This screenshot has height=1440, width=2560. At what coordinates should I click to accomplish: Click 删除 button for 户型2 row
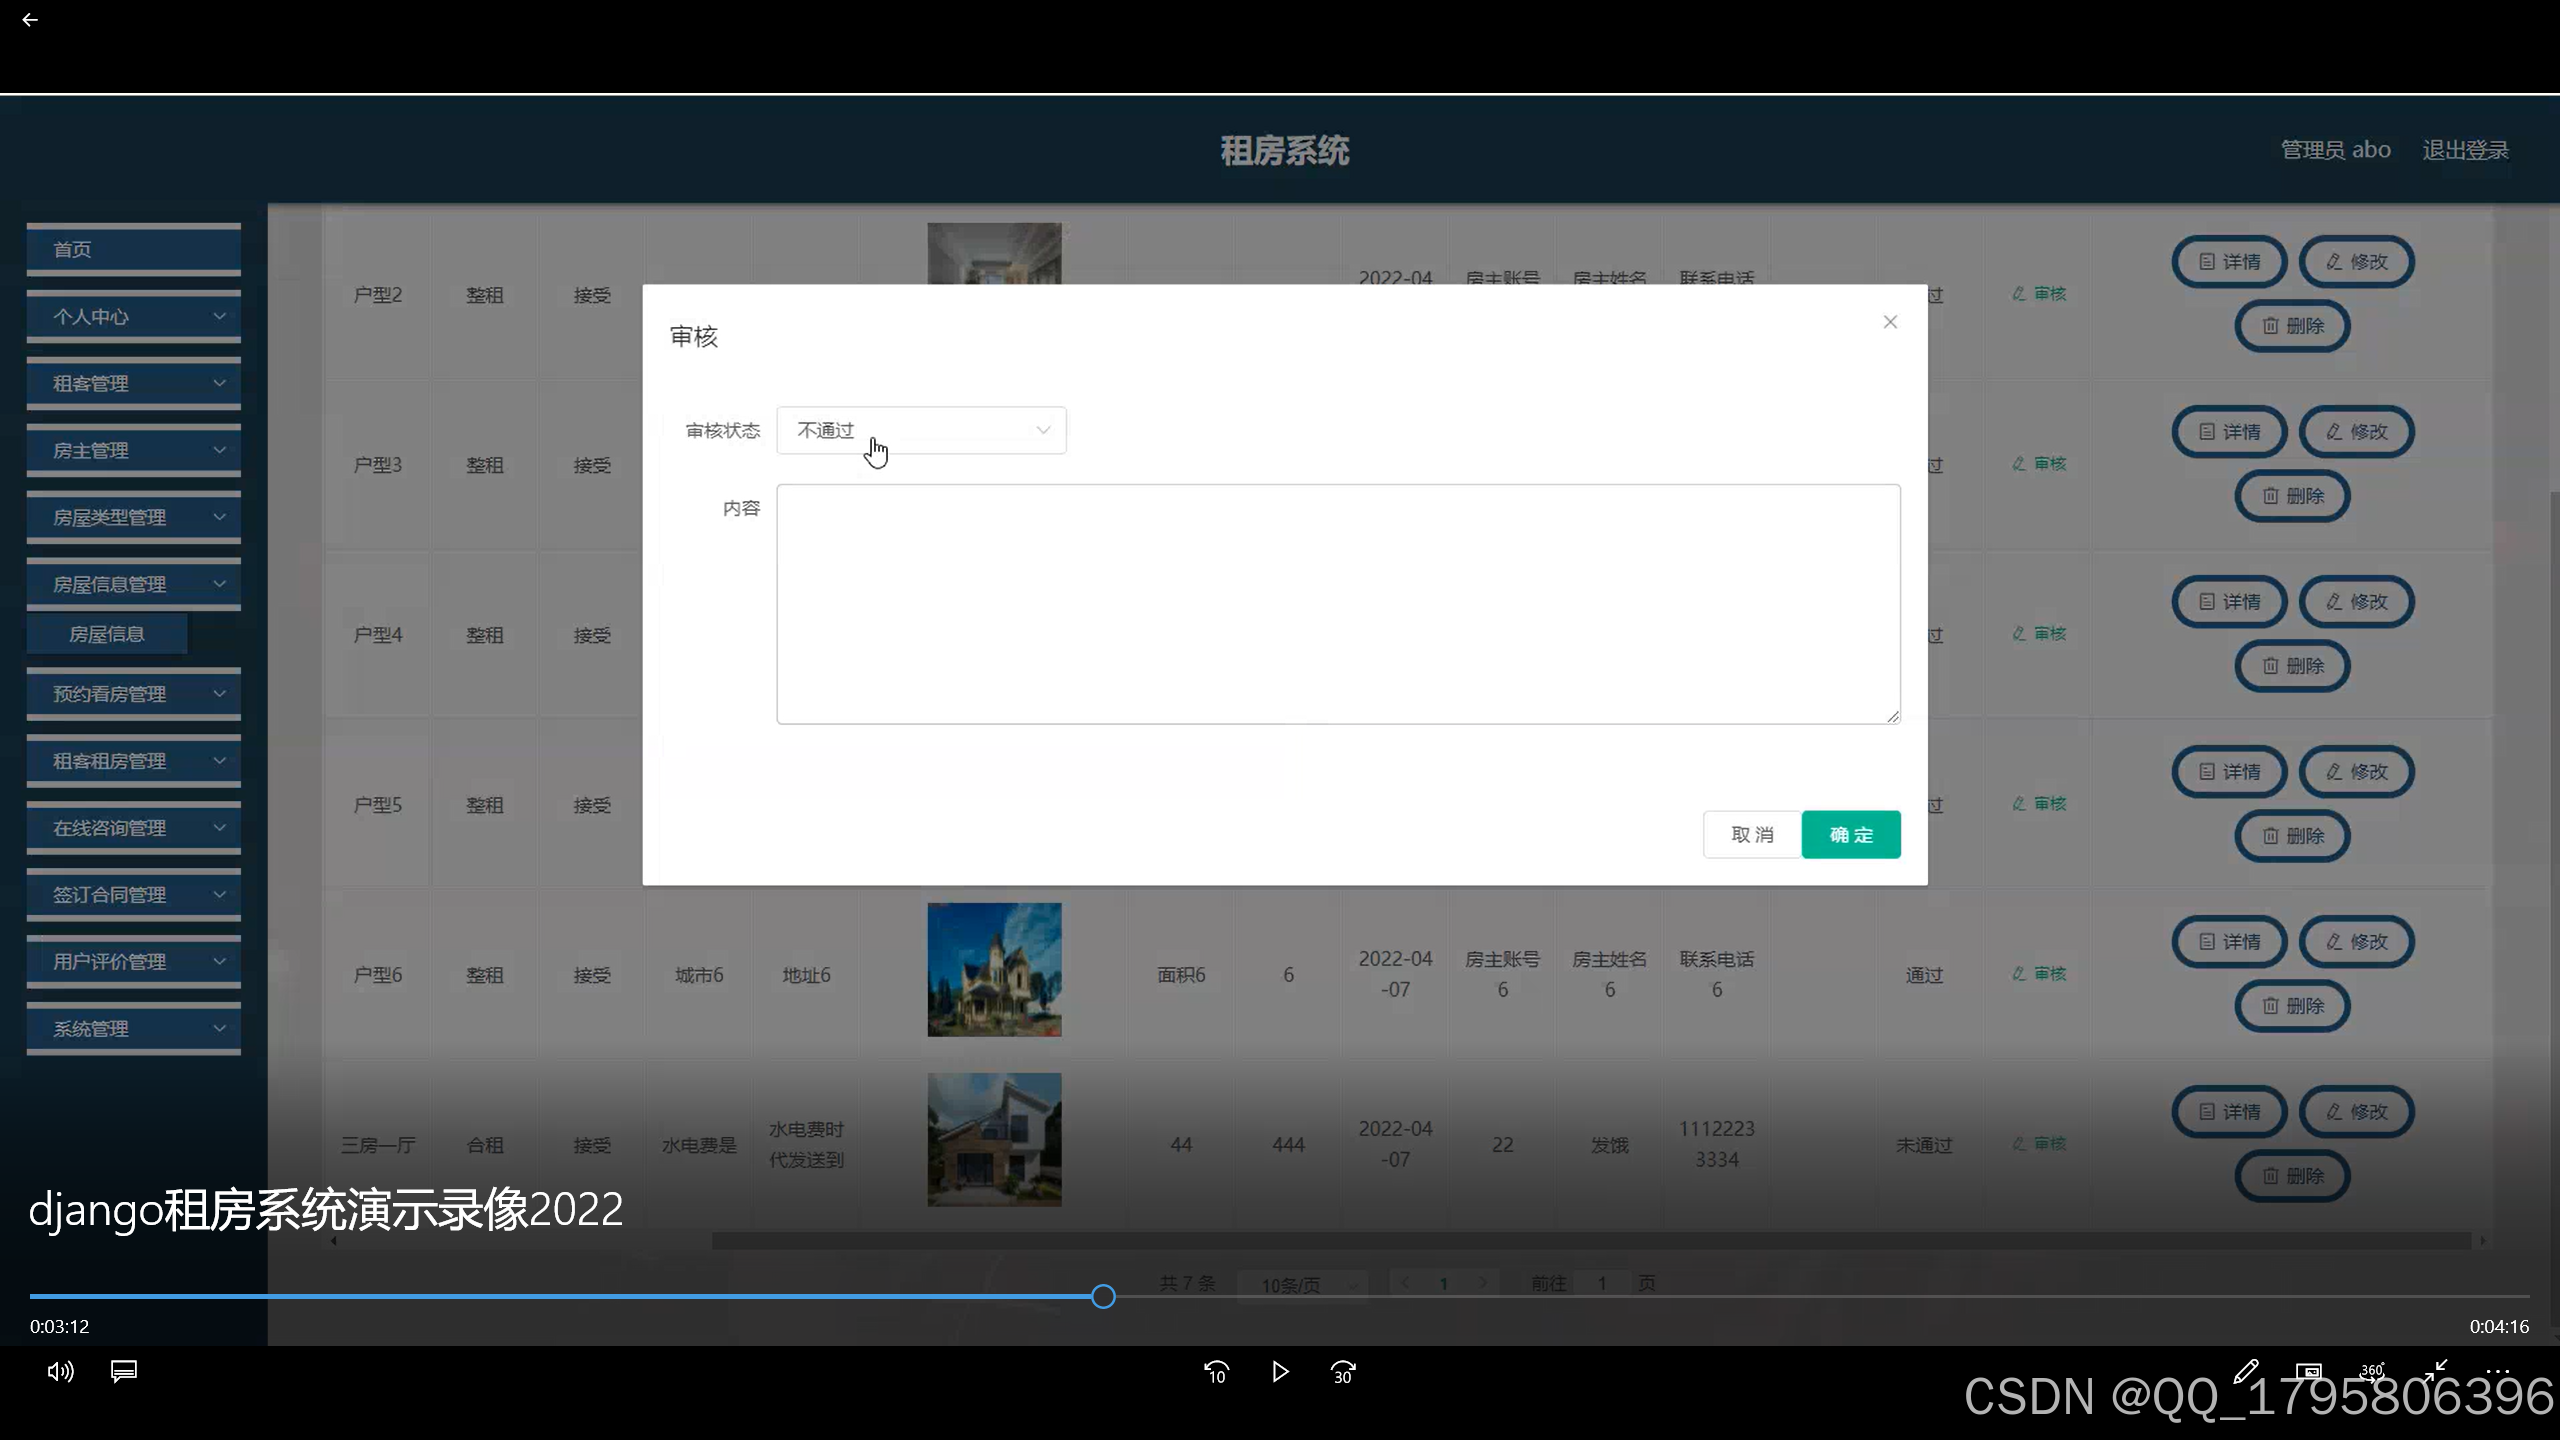[x=2293, y=326]
